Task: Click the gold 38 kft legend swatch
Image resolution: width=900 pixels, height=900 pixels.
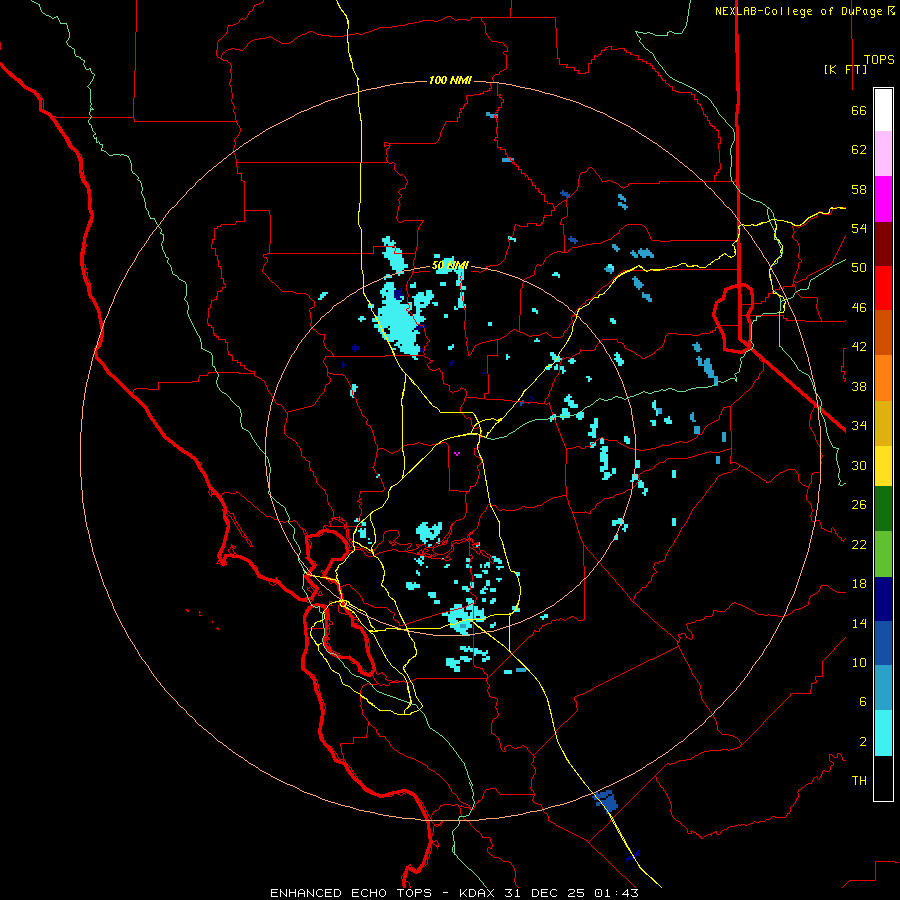Action: tap(883, 422)
